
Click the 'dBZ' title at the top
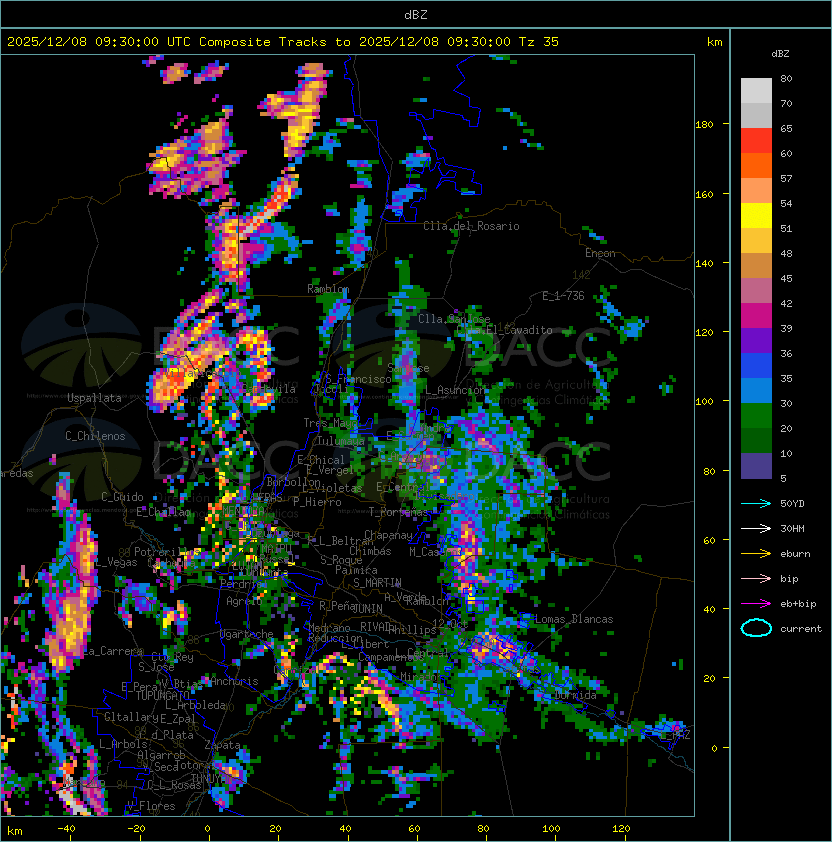tap(416, 15)
